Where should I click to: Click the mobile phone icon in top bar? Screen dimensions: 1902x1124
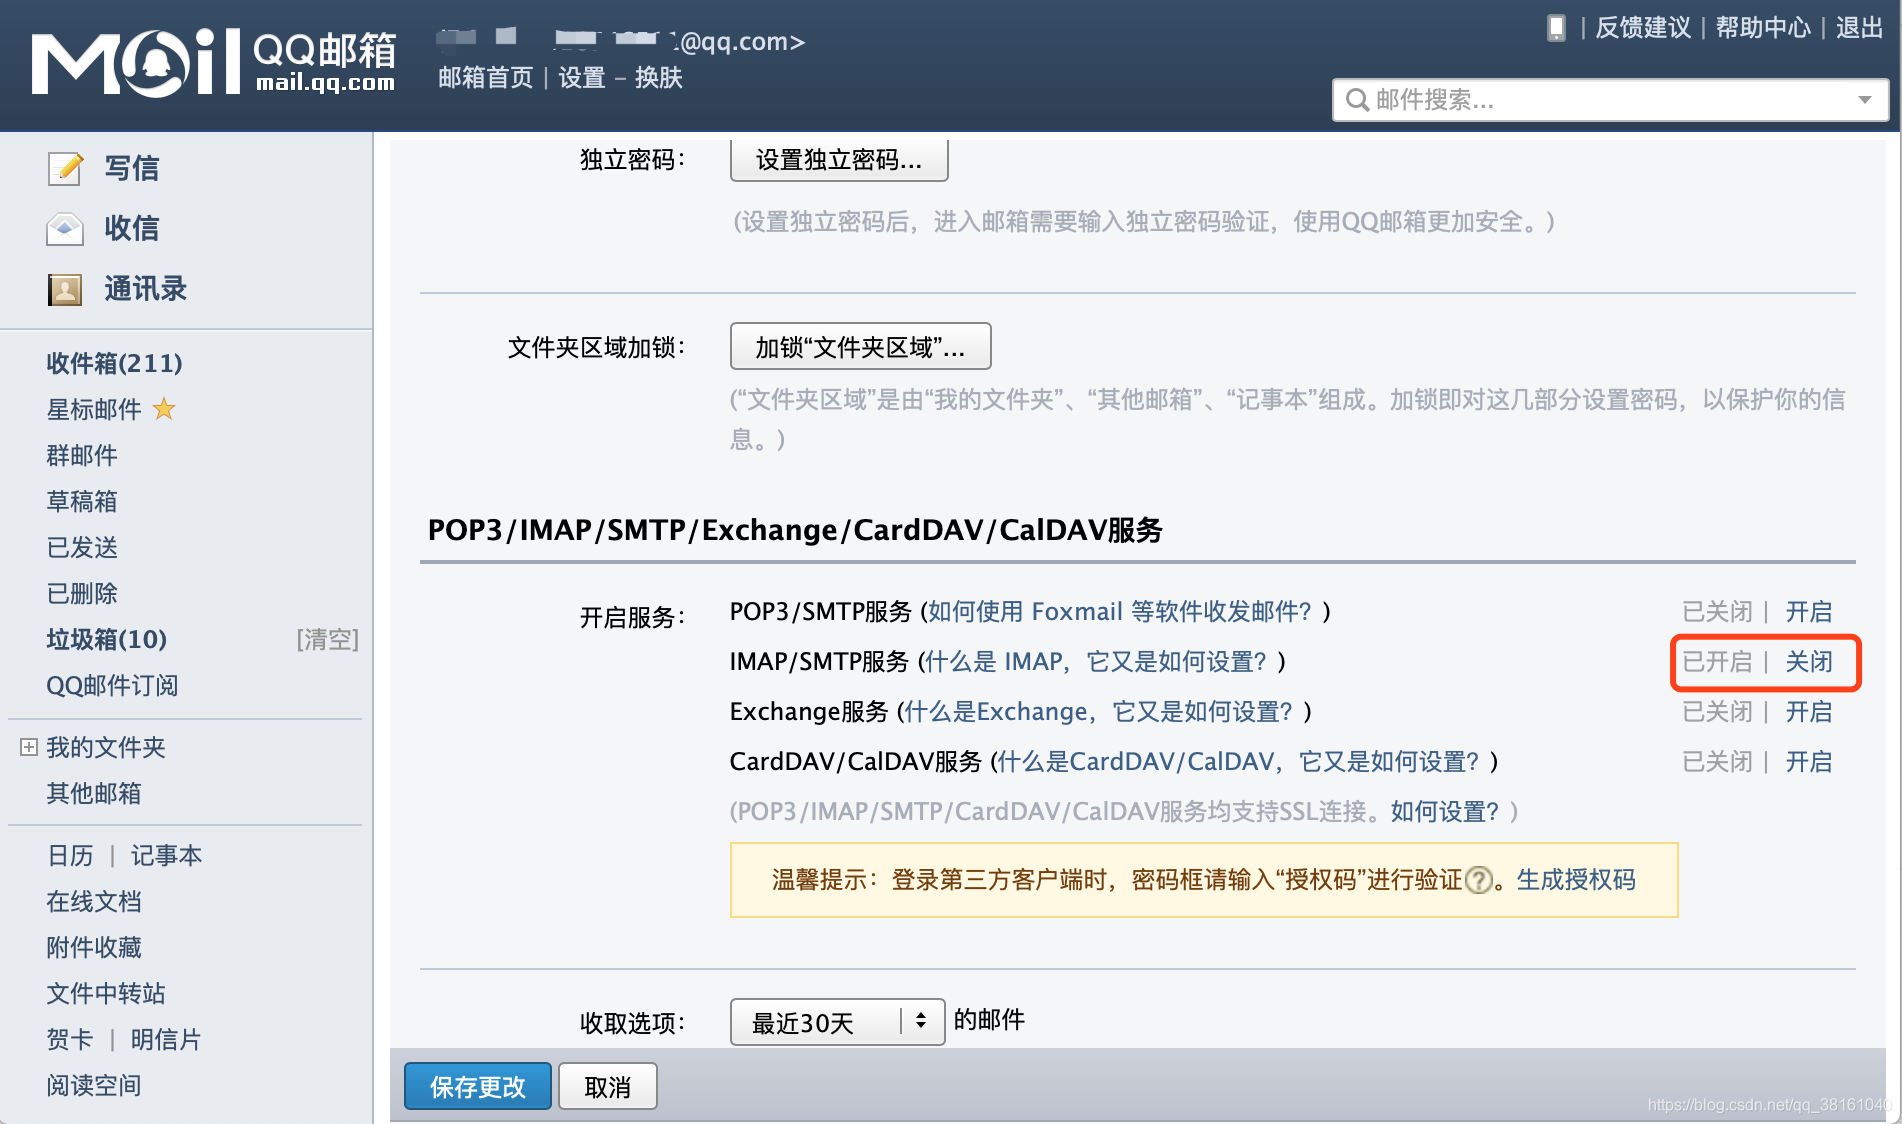(x=1556, y=28)
